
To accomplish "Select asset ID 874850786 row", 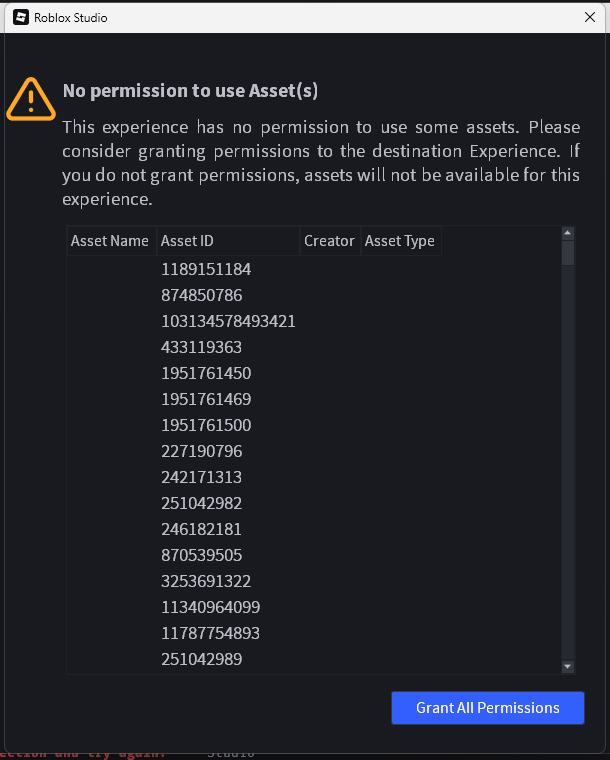I will (202, 296).
